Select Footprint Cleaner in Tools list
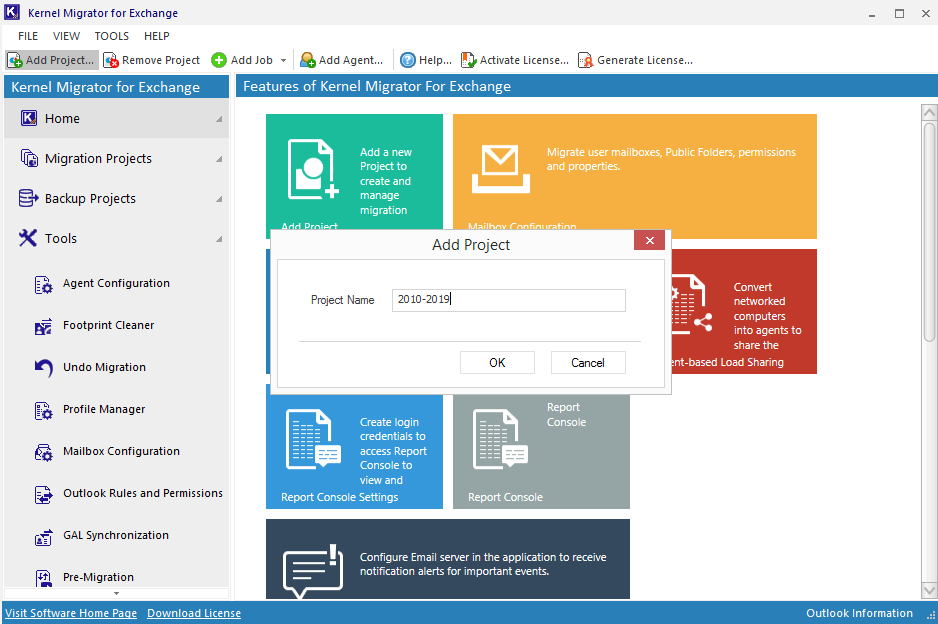The image size is (938, 624). pos(109,325)
